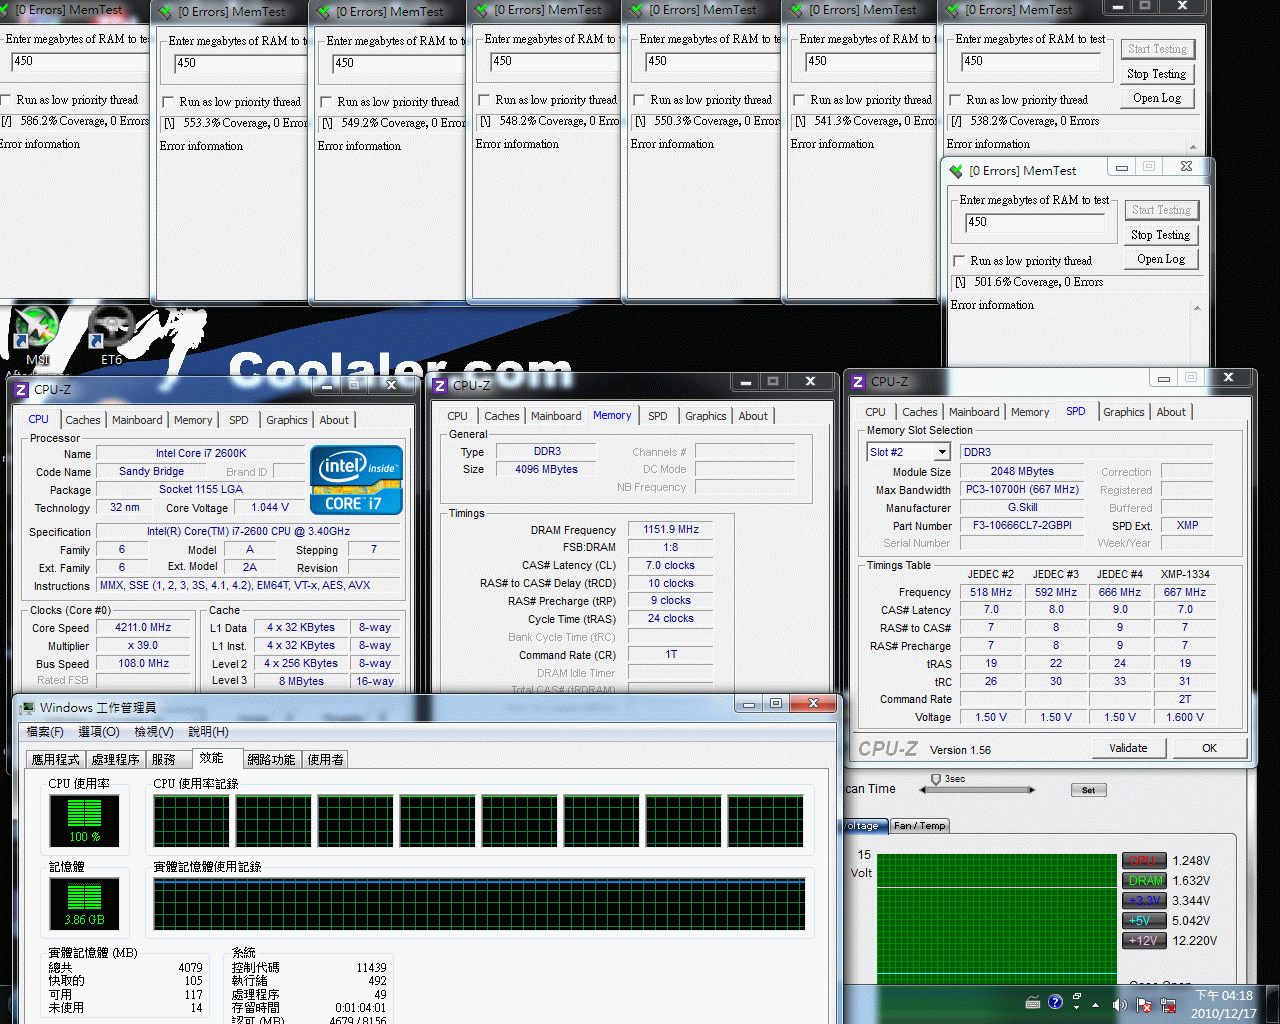Image resolution: width=1280 pixels, height=1024 pixels.
Task: Toggle the DRAM voltage graph button
Action: coord(1145,880)
